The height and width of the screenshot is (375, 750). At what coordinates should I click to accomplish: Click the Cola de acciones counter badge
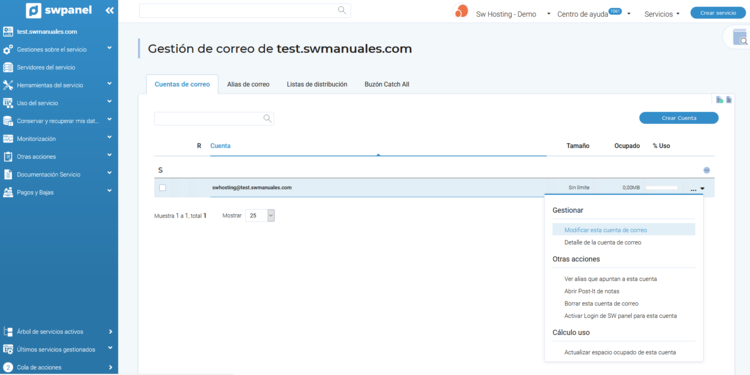8,367
